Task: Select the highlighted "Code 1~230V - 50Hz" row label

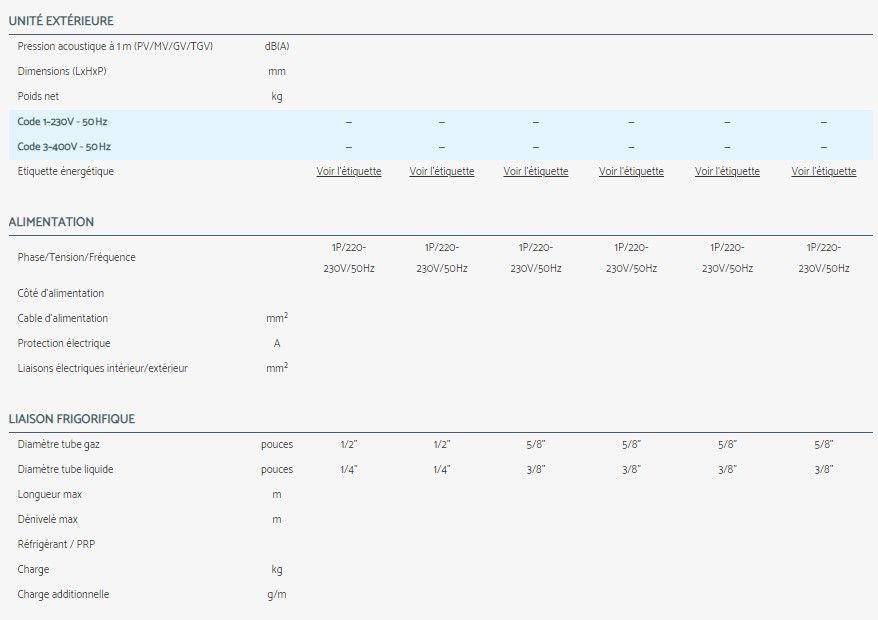Action: 62,122
